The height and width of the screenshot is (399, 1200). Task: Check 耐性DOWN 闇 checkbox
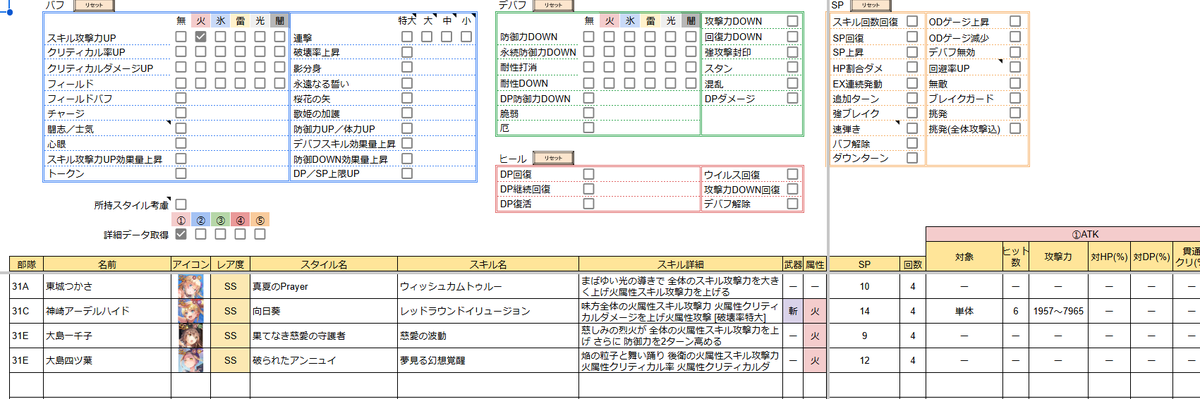[x=690, y=83]
